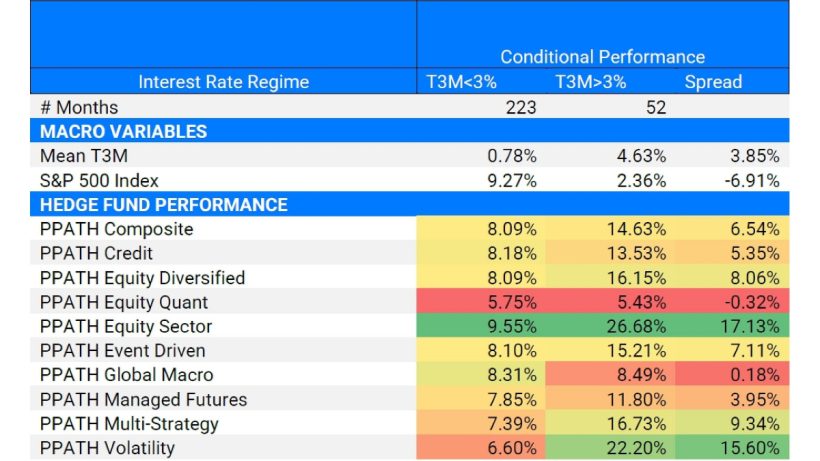Image resolution: width=820 pixels, height=461 pixels.
Task: Click the S&P 500 Index row label
Action: tap(98, 181)
